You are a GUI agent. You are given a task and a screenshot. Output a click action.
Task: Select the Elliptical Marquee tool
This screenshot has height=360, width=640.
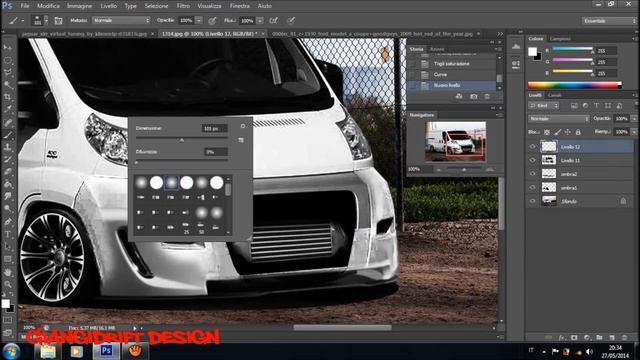(8, 60)
